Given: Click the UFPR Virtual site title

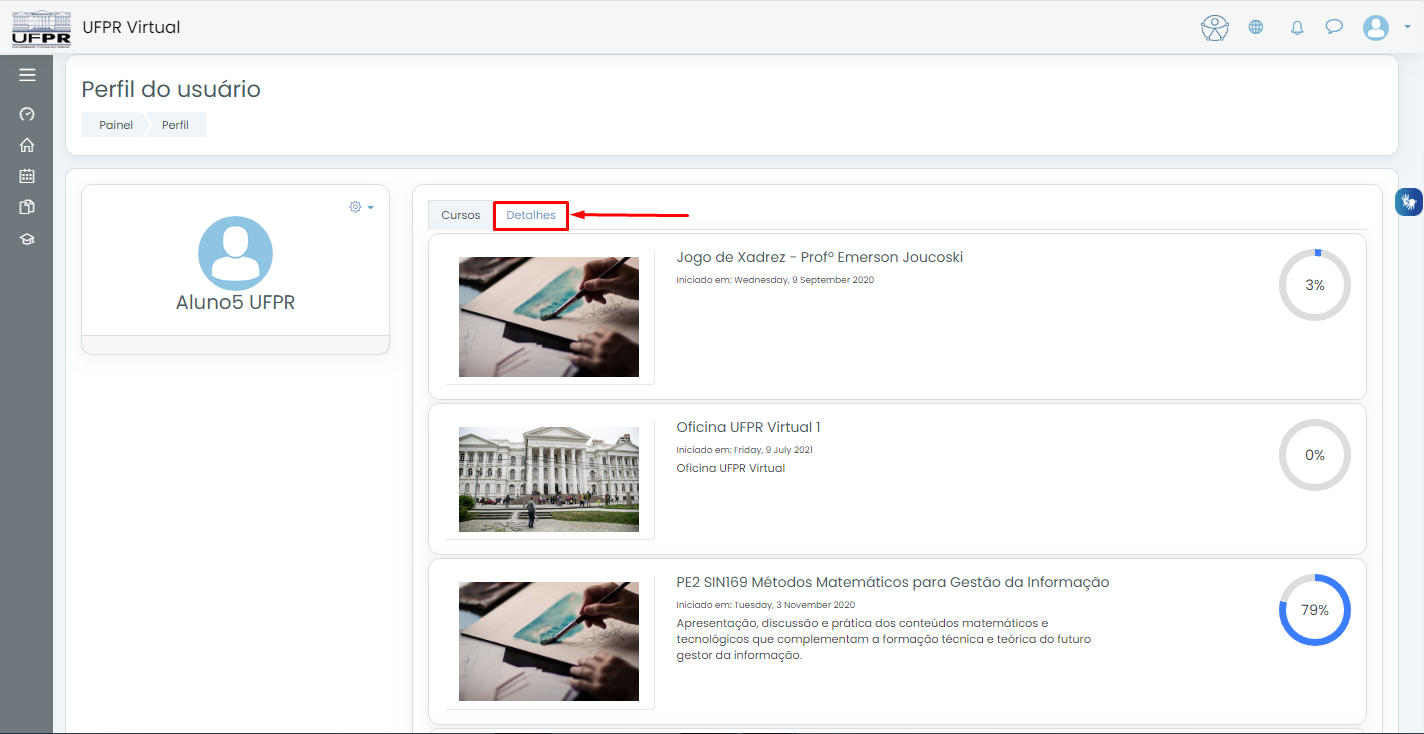Looking at the screenshot, I should (x=131, y=27).
